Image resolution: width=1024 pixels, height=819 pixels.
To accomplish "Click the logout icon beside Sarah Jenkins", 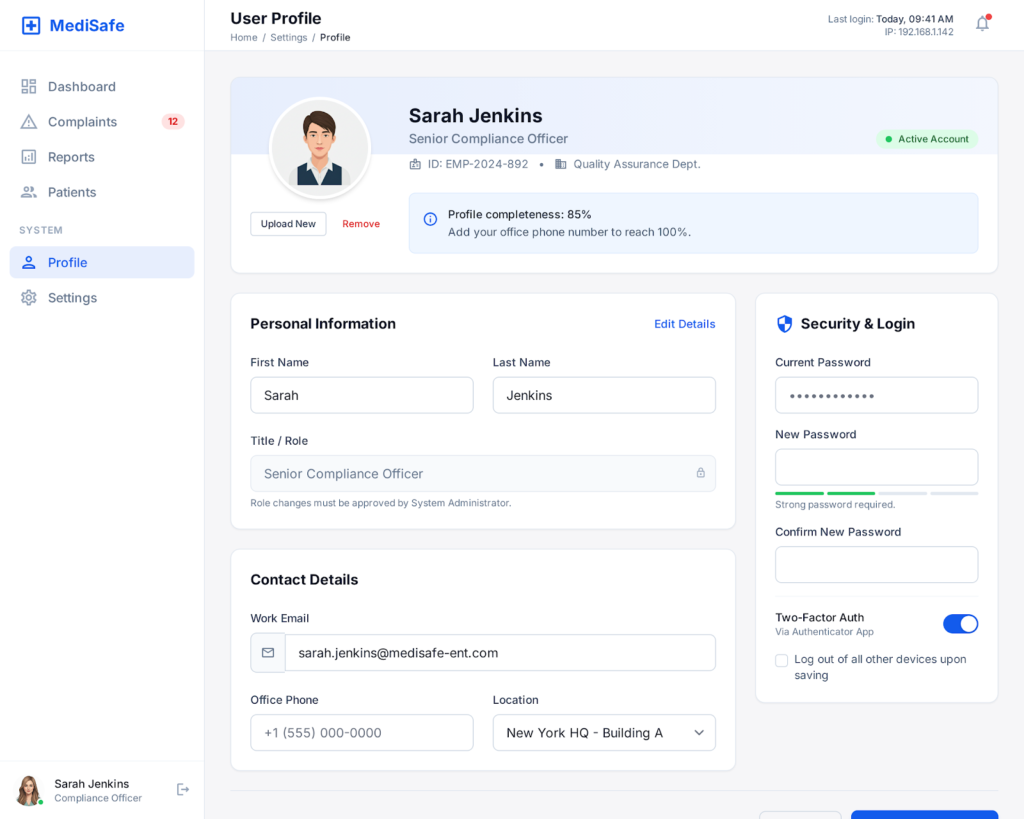I will pos(183,790).
